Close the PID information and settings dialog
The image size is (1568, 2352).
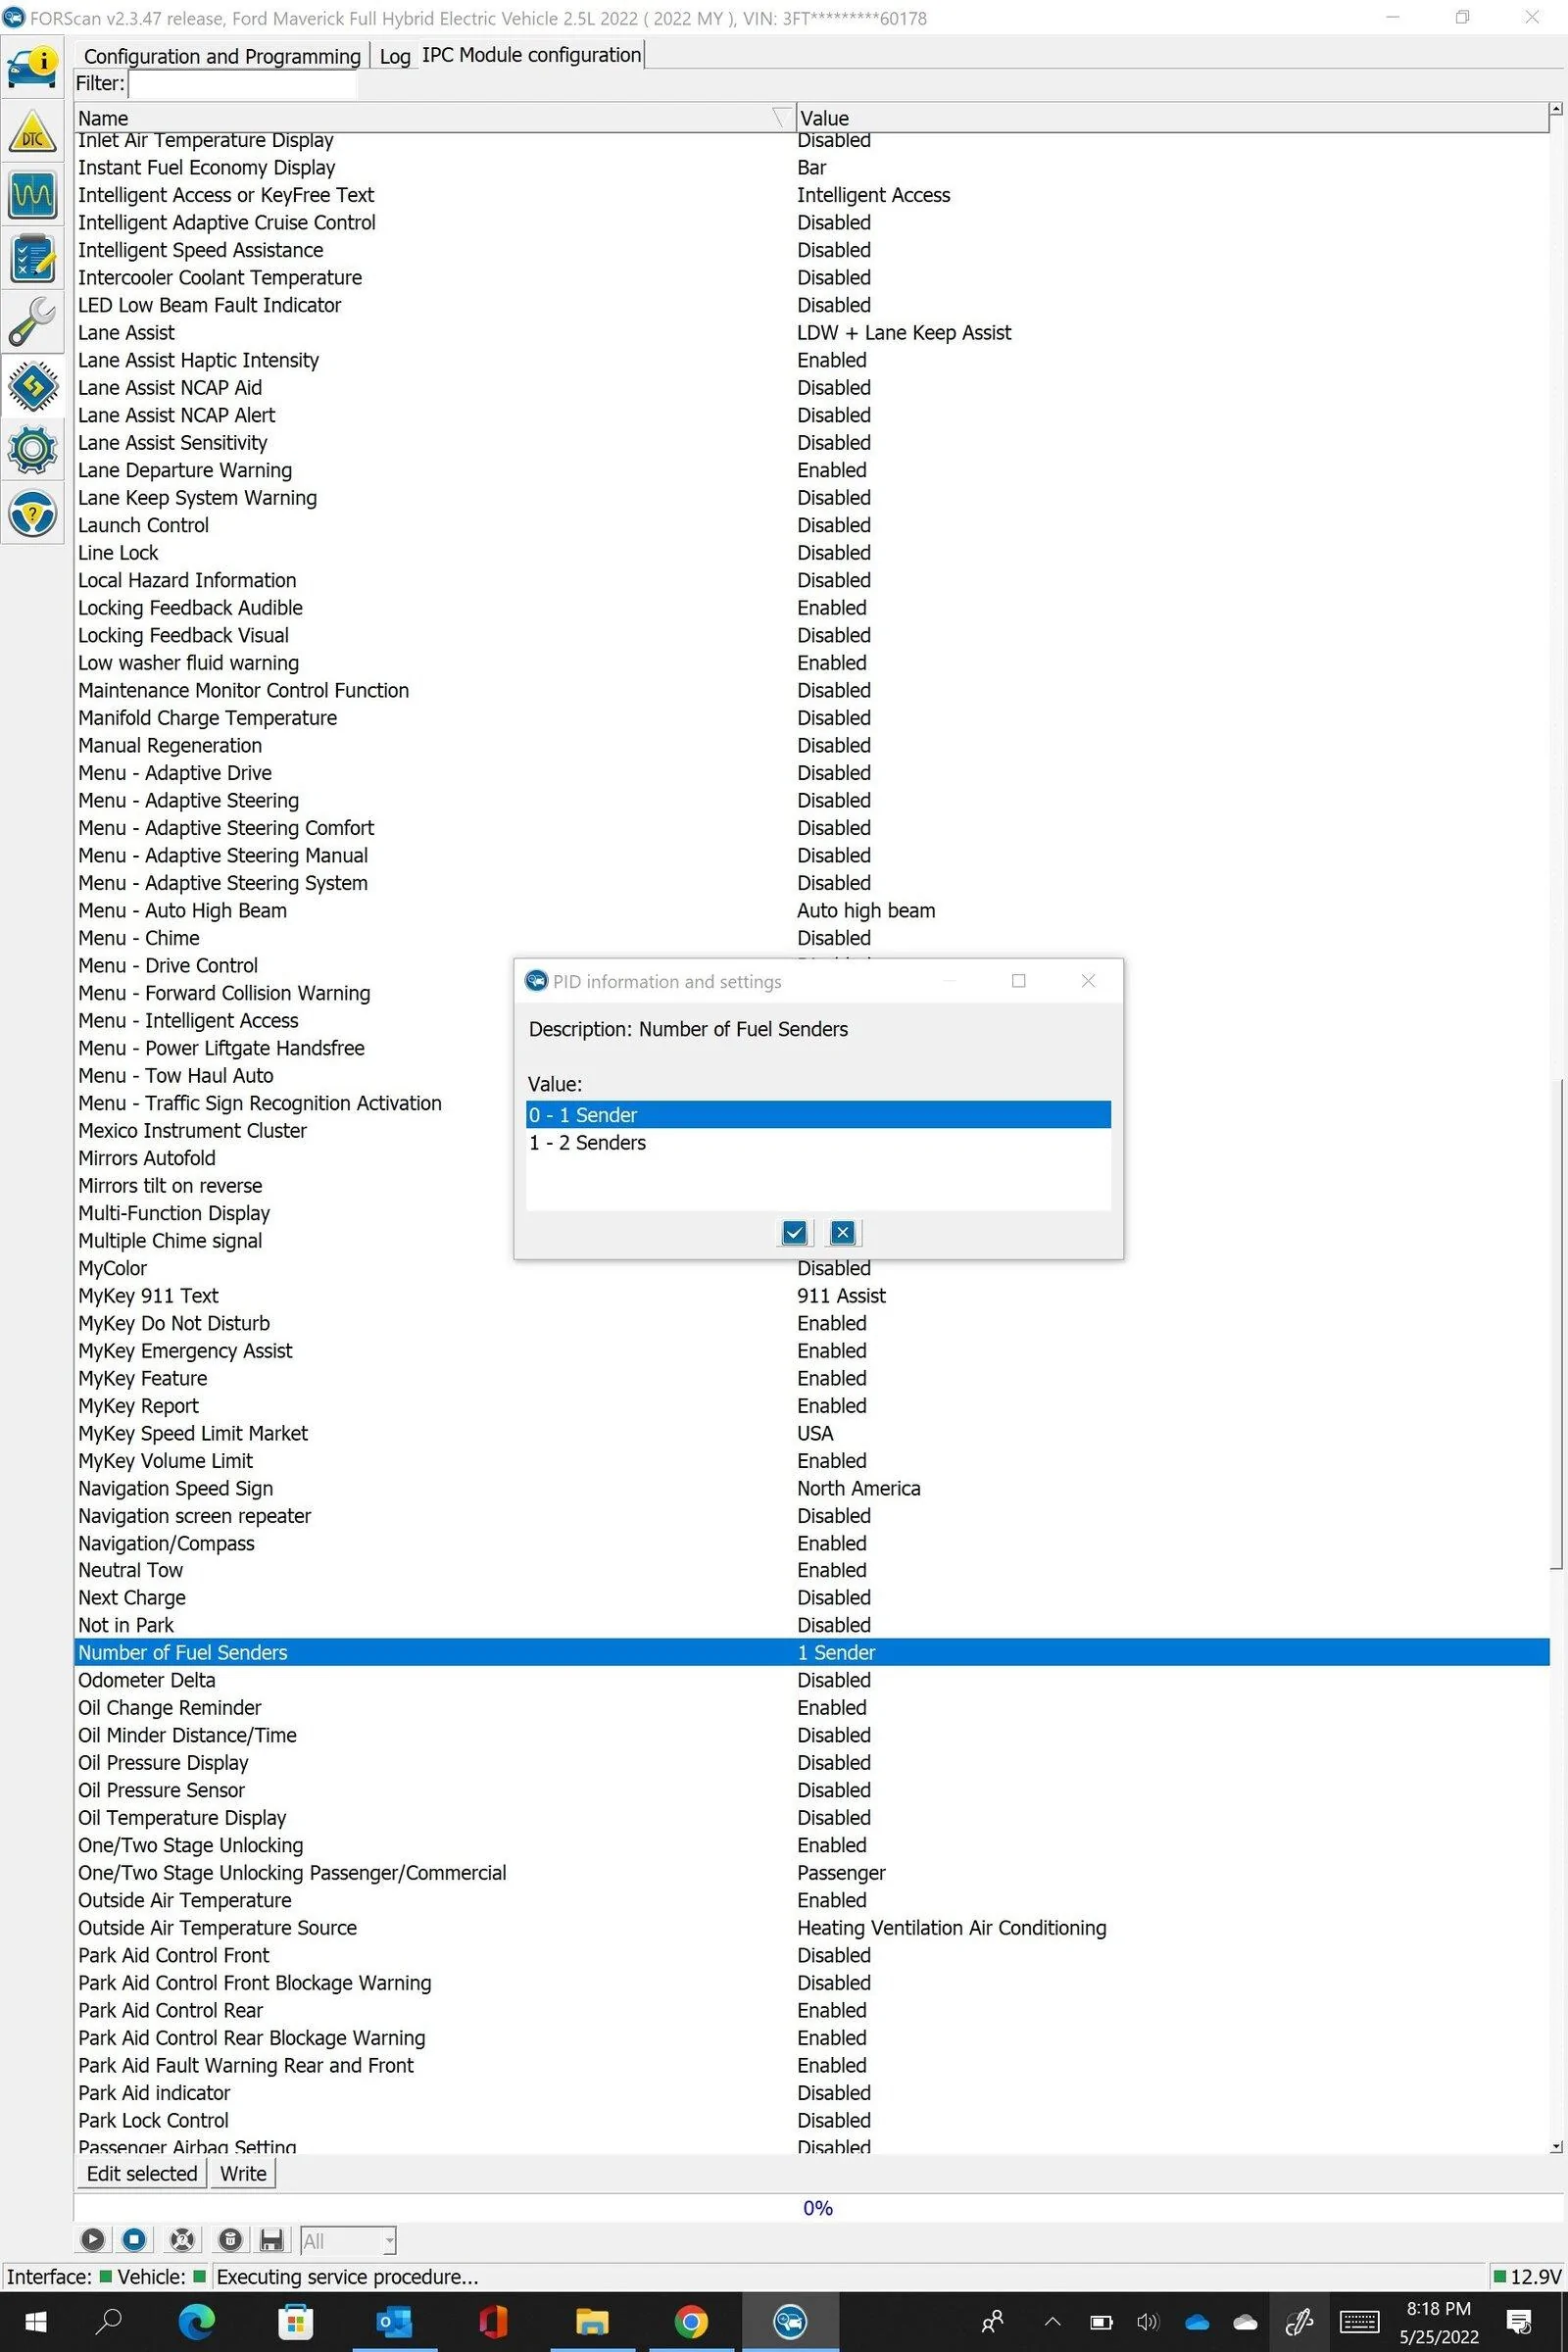pos(1088,981)
